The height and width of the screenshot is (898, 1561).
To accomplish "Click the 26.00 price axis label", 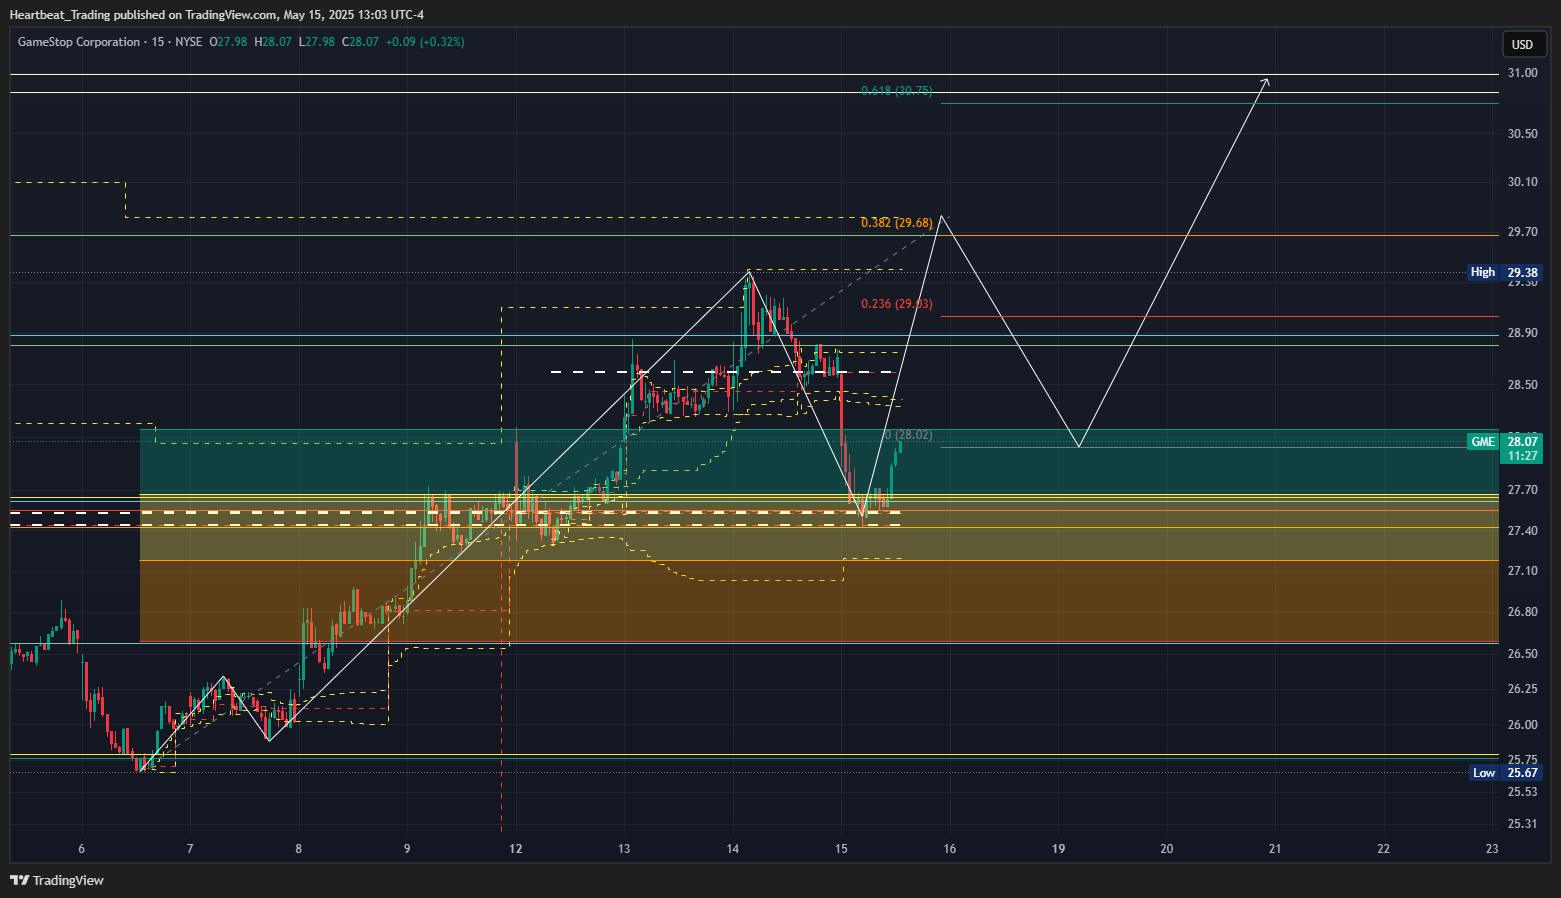I will (1522, 725).
